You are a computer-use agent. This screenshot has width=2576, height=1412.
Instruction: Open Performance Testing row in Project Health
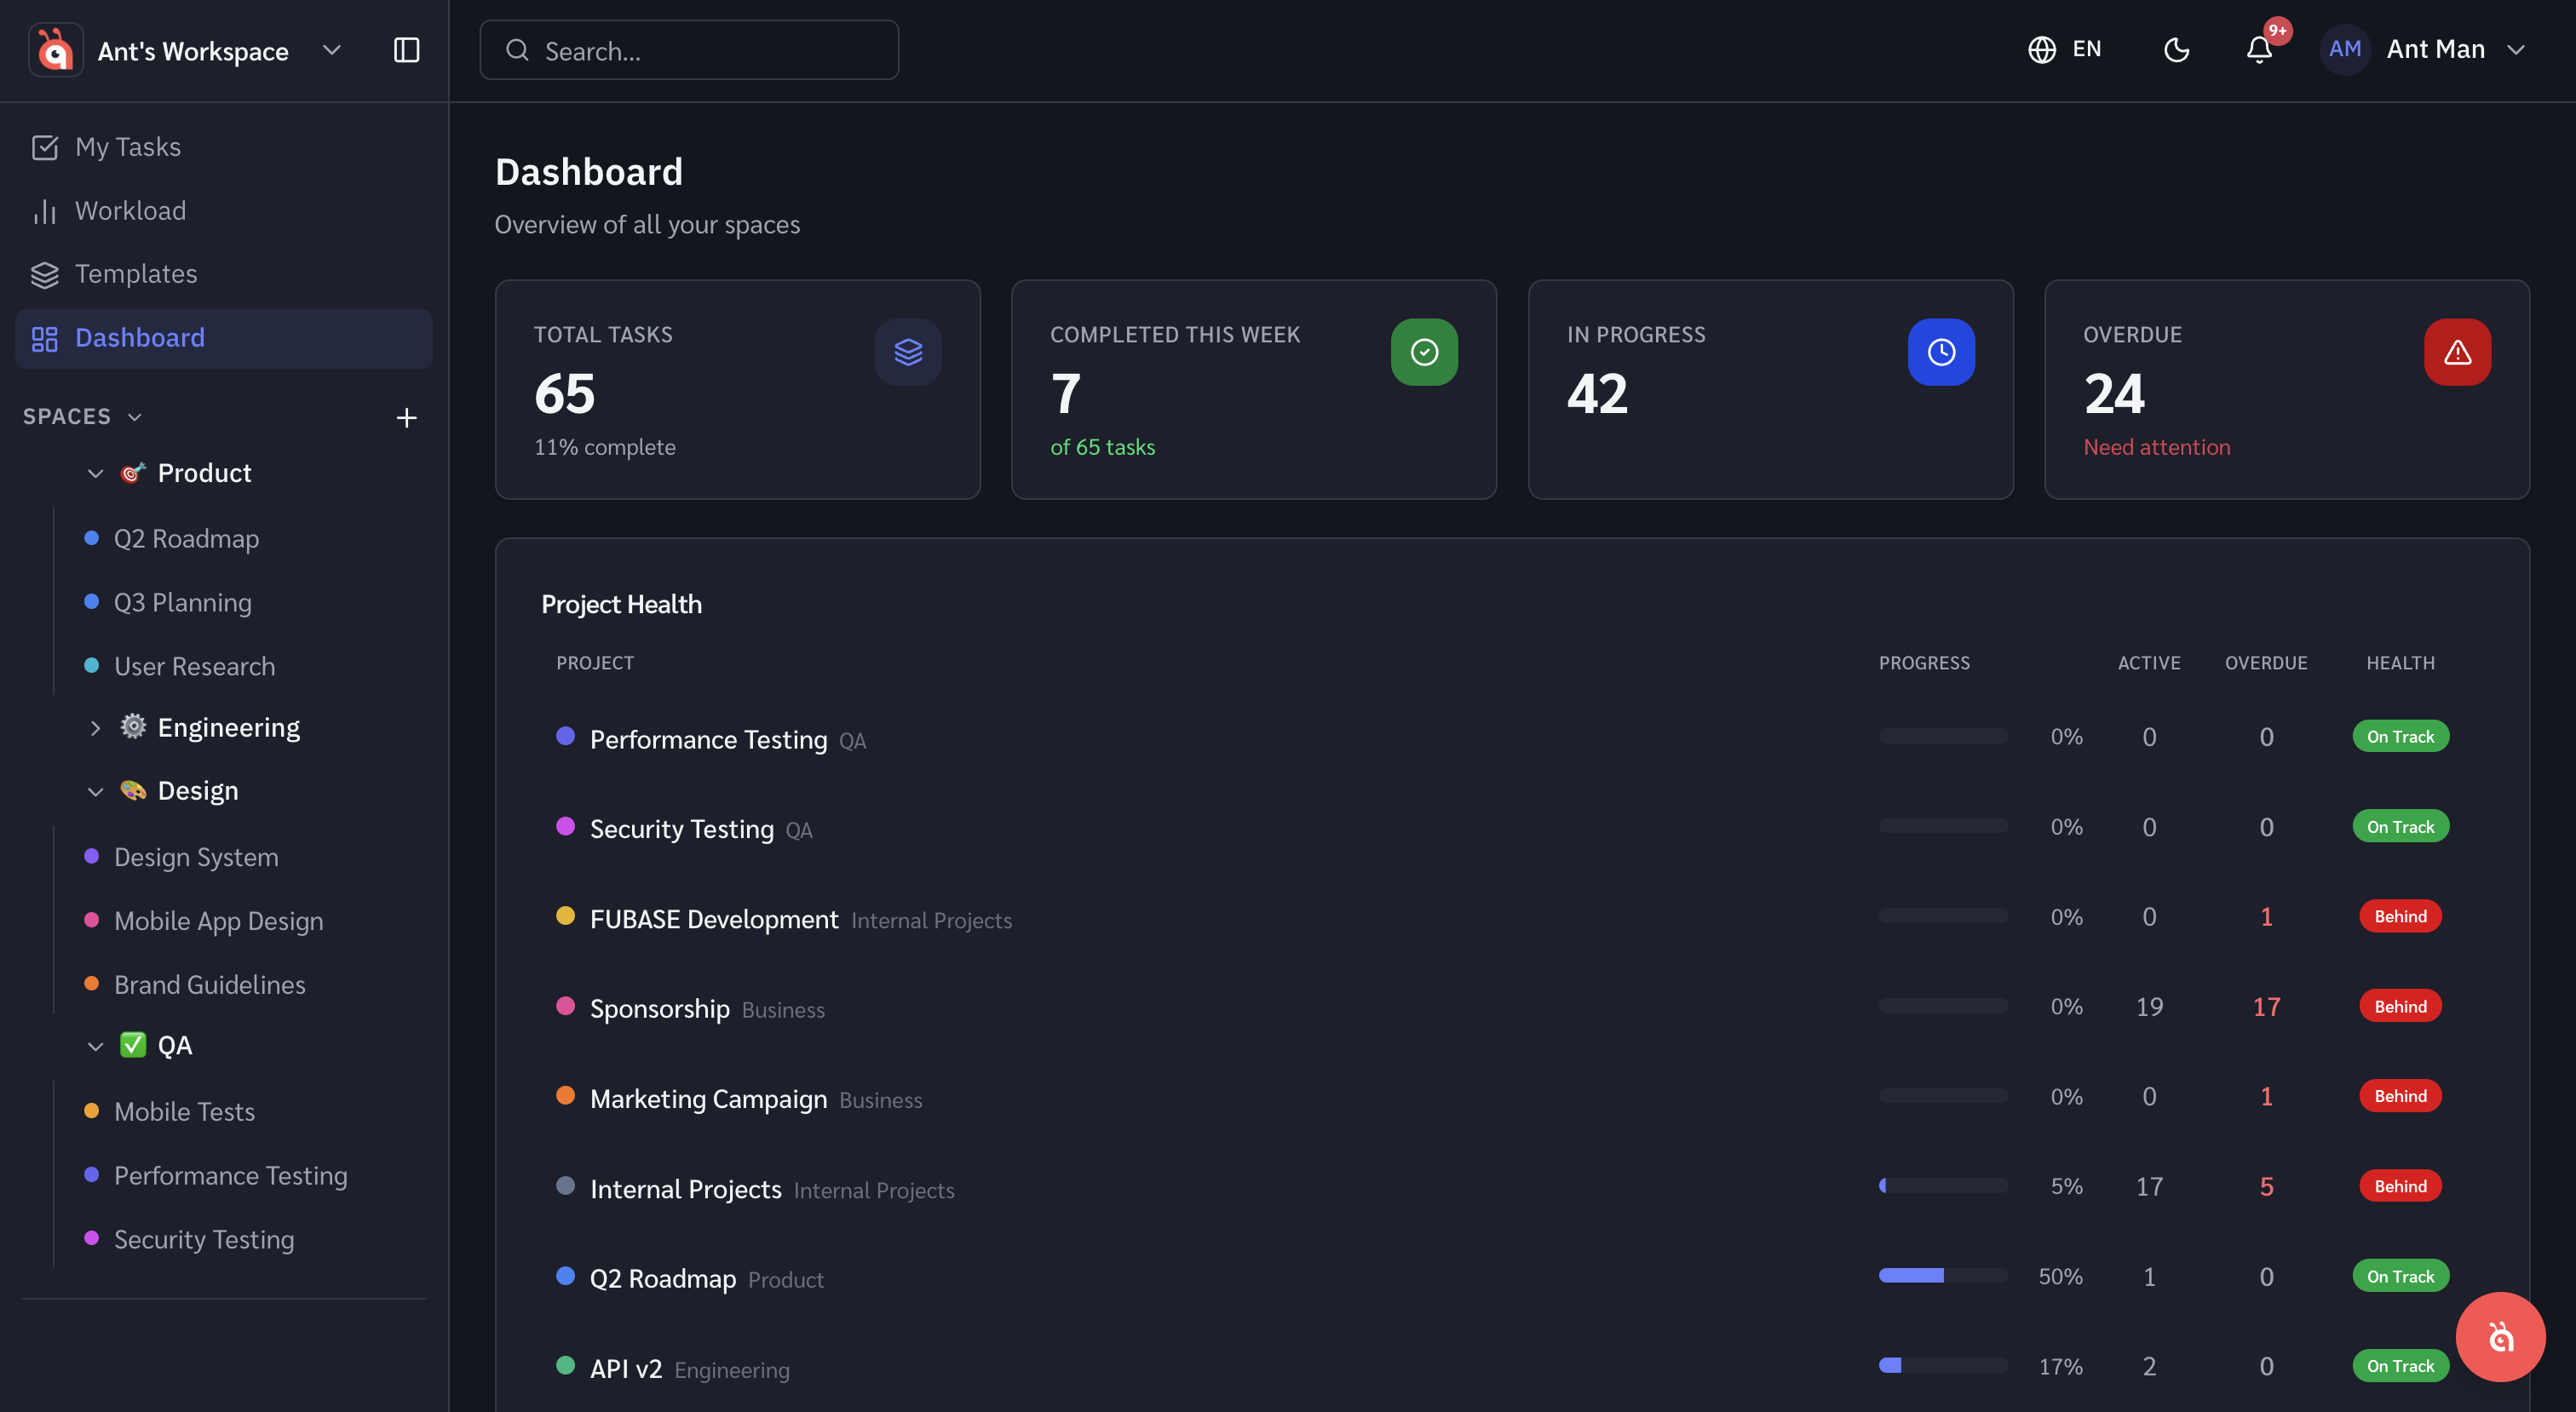click(x=1511, y=738)
